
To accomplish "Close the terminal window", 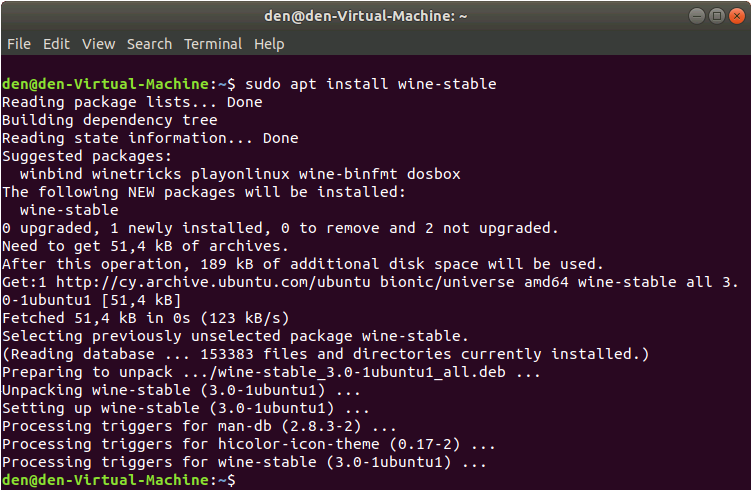I will point(737,16).
